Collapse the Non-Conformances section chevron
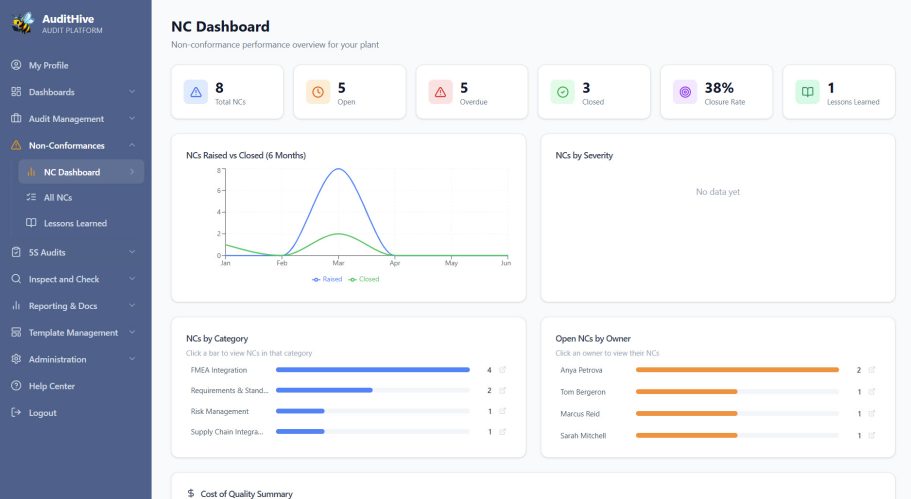The image size is (911, 499). coord(132,145)
